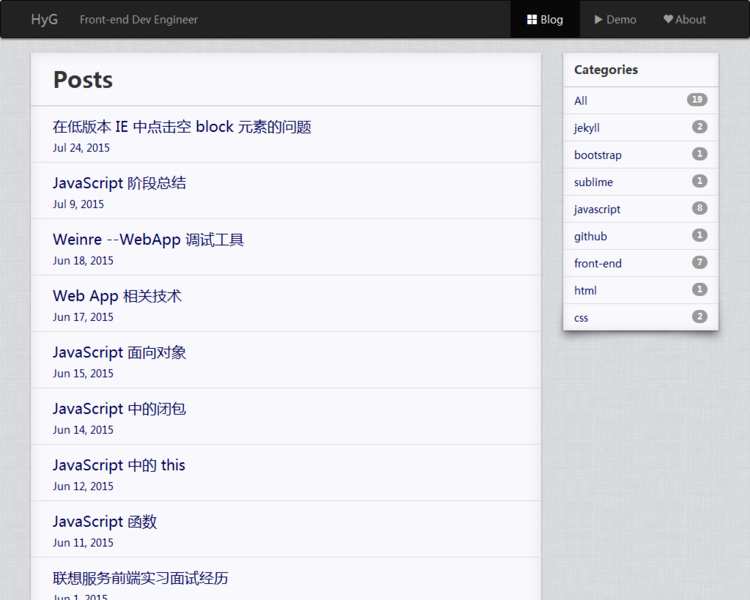Open the 'JavaScript 面向对象' post
Screen dimensions: 750x600
click(x=119, y=353)
